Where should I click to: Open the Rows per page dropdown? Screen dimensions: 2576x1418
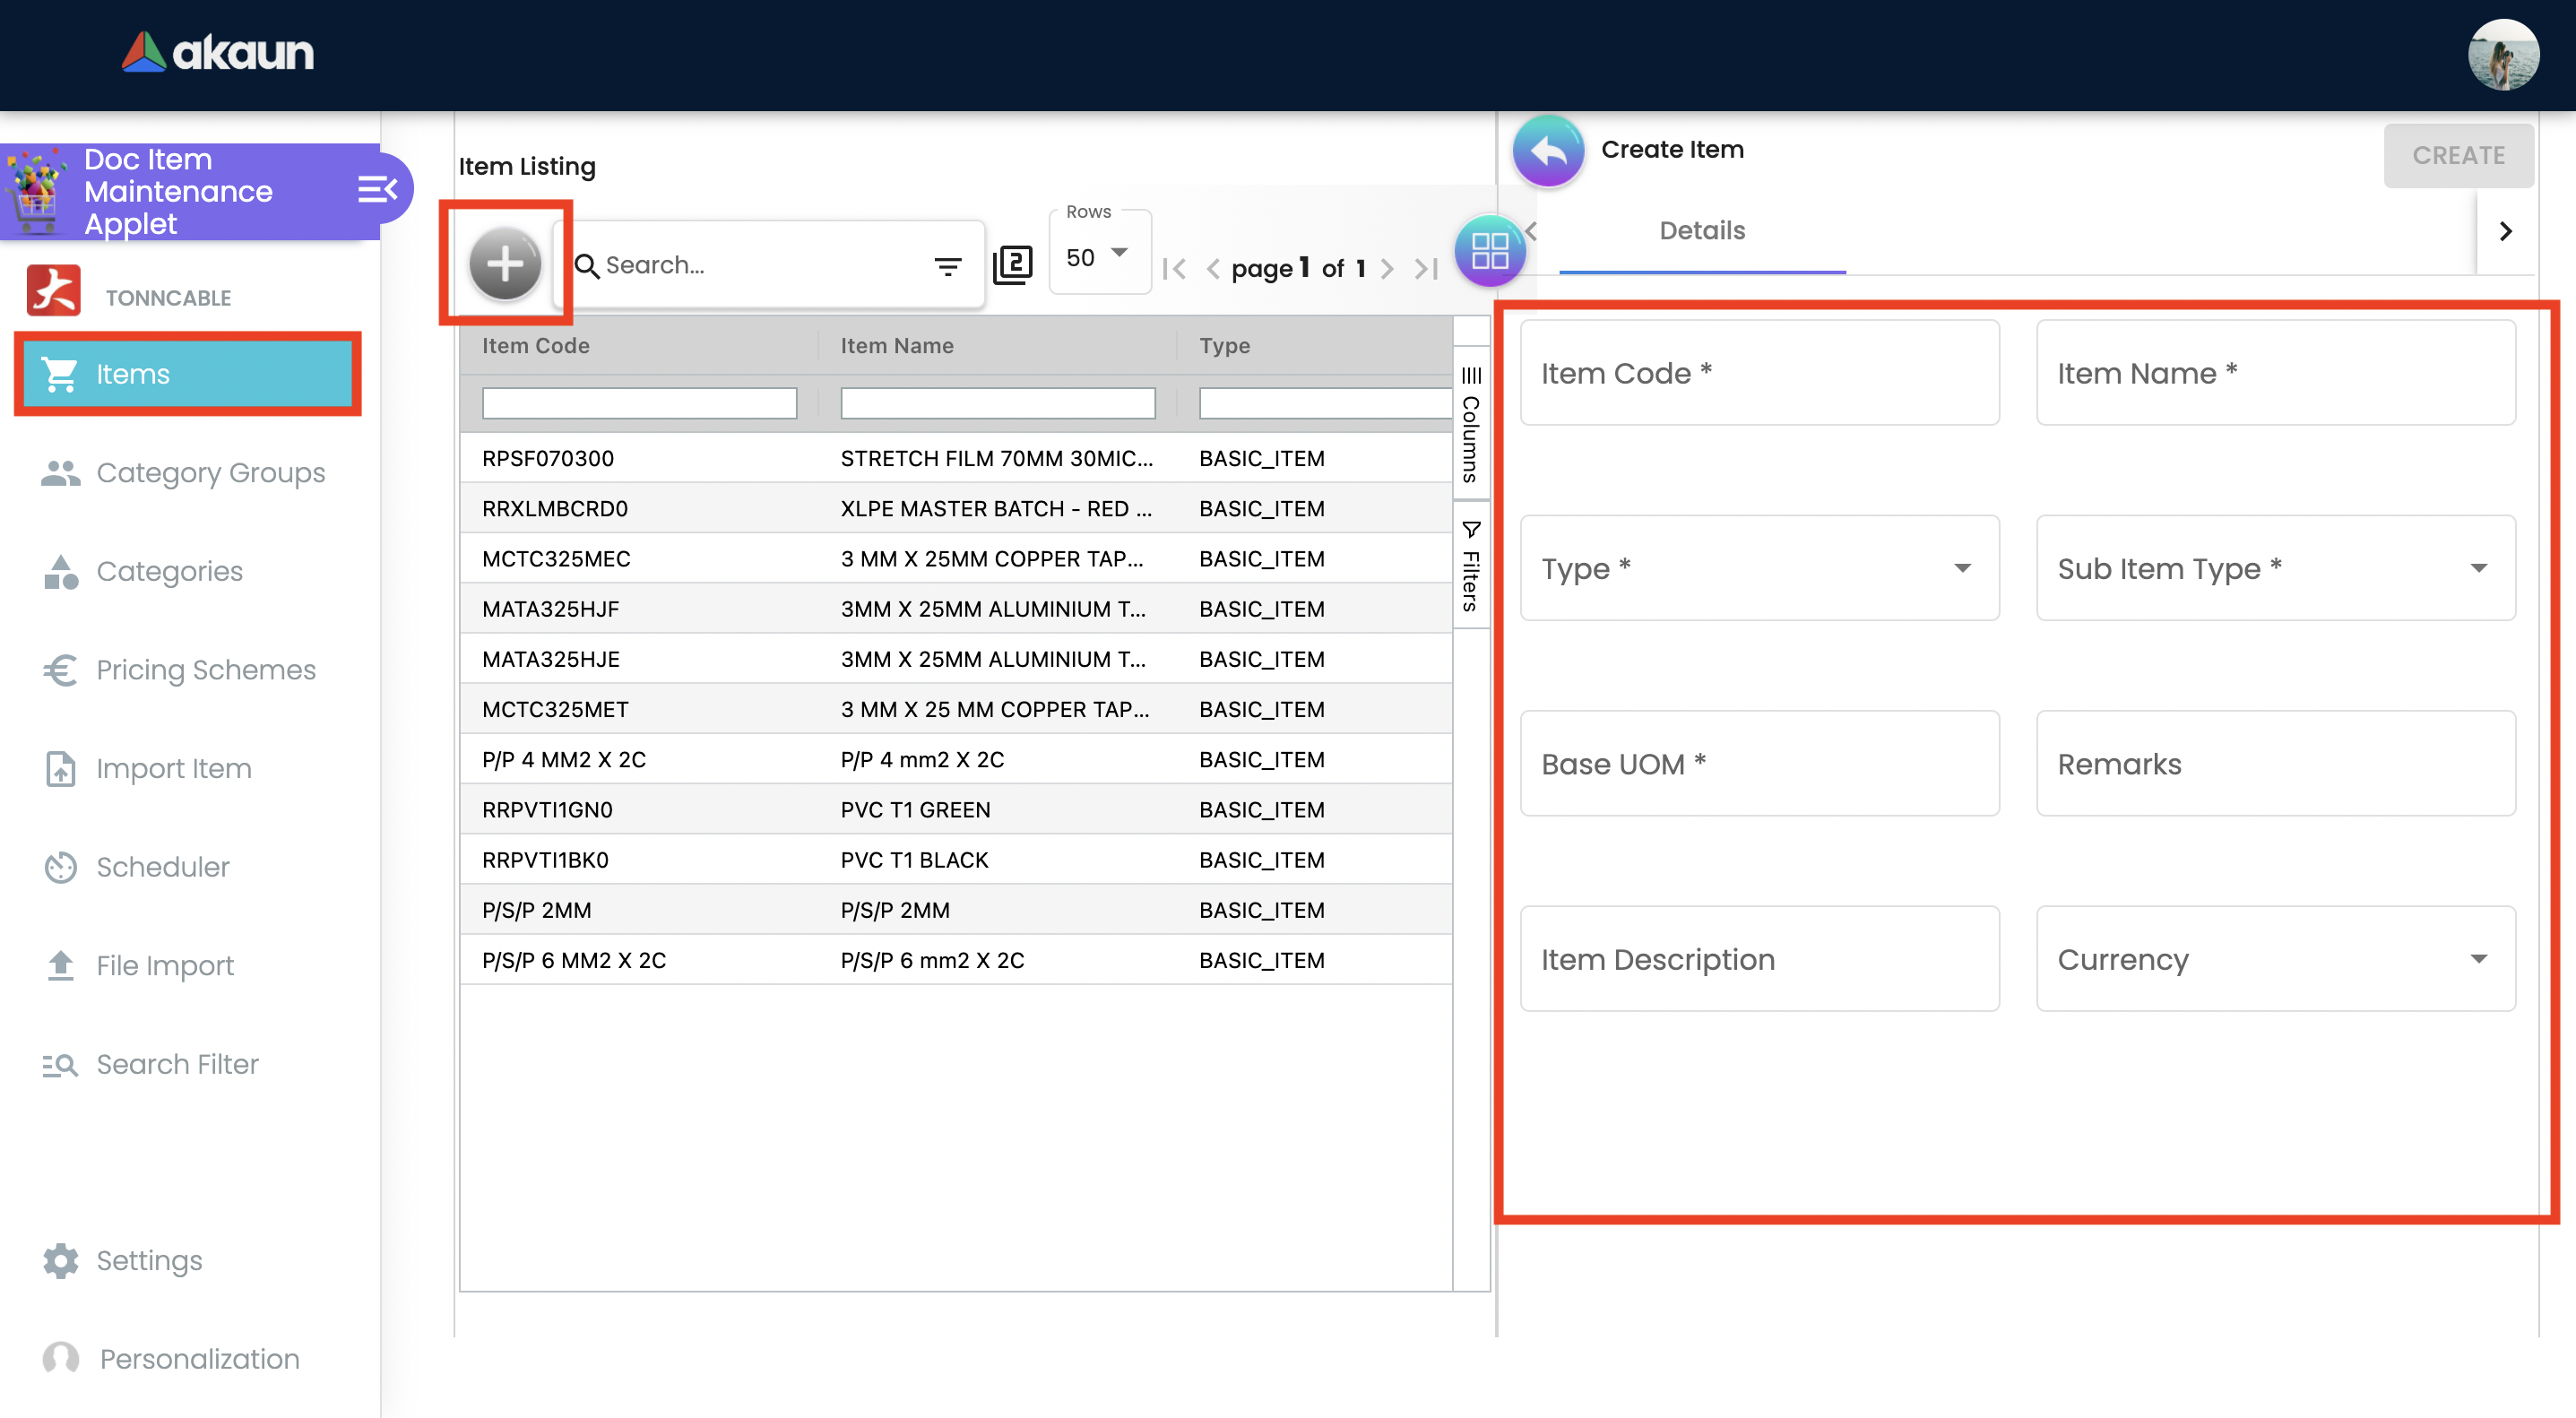1098,257
